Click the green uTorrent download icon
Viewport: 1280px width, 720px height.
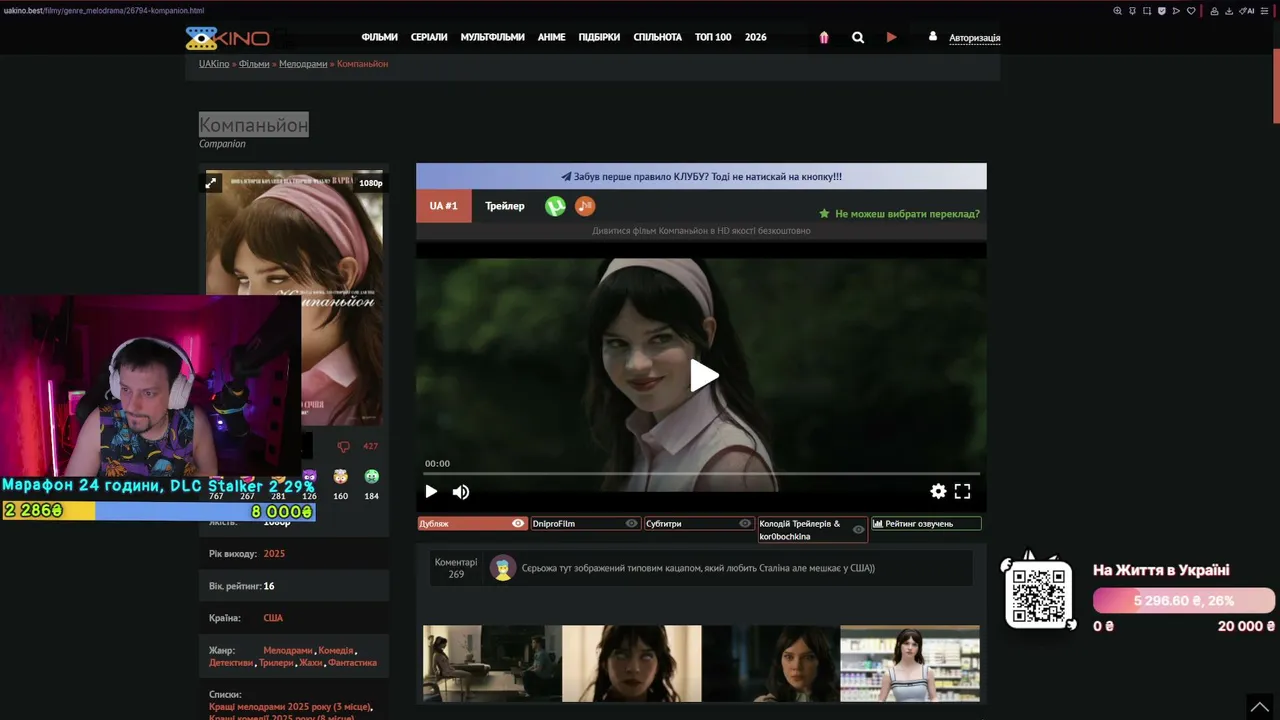(x=555, y=206)
